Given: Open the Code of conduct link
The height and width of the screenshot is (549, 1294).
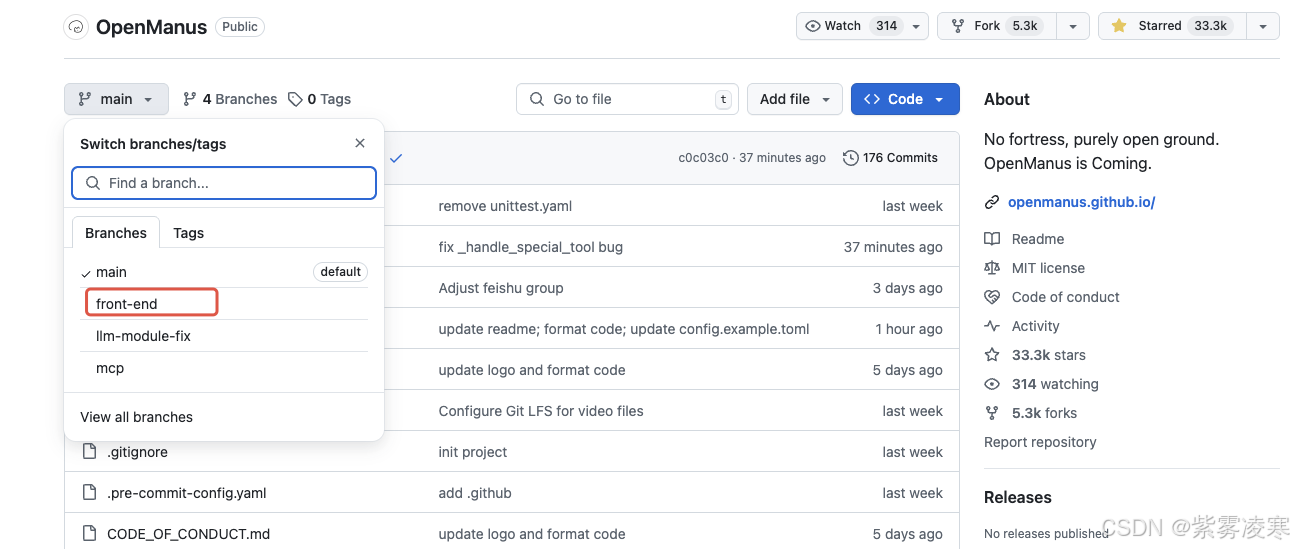Looking at the screenshot, I should 1066,297.
